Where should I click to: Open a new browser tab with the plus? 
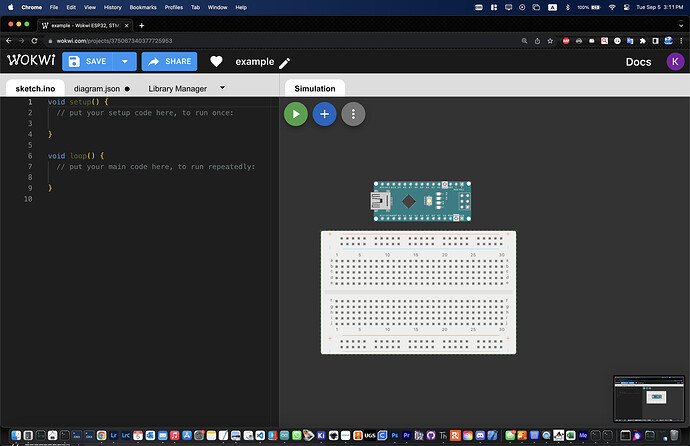click(142, 24)
